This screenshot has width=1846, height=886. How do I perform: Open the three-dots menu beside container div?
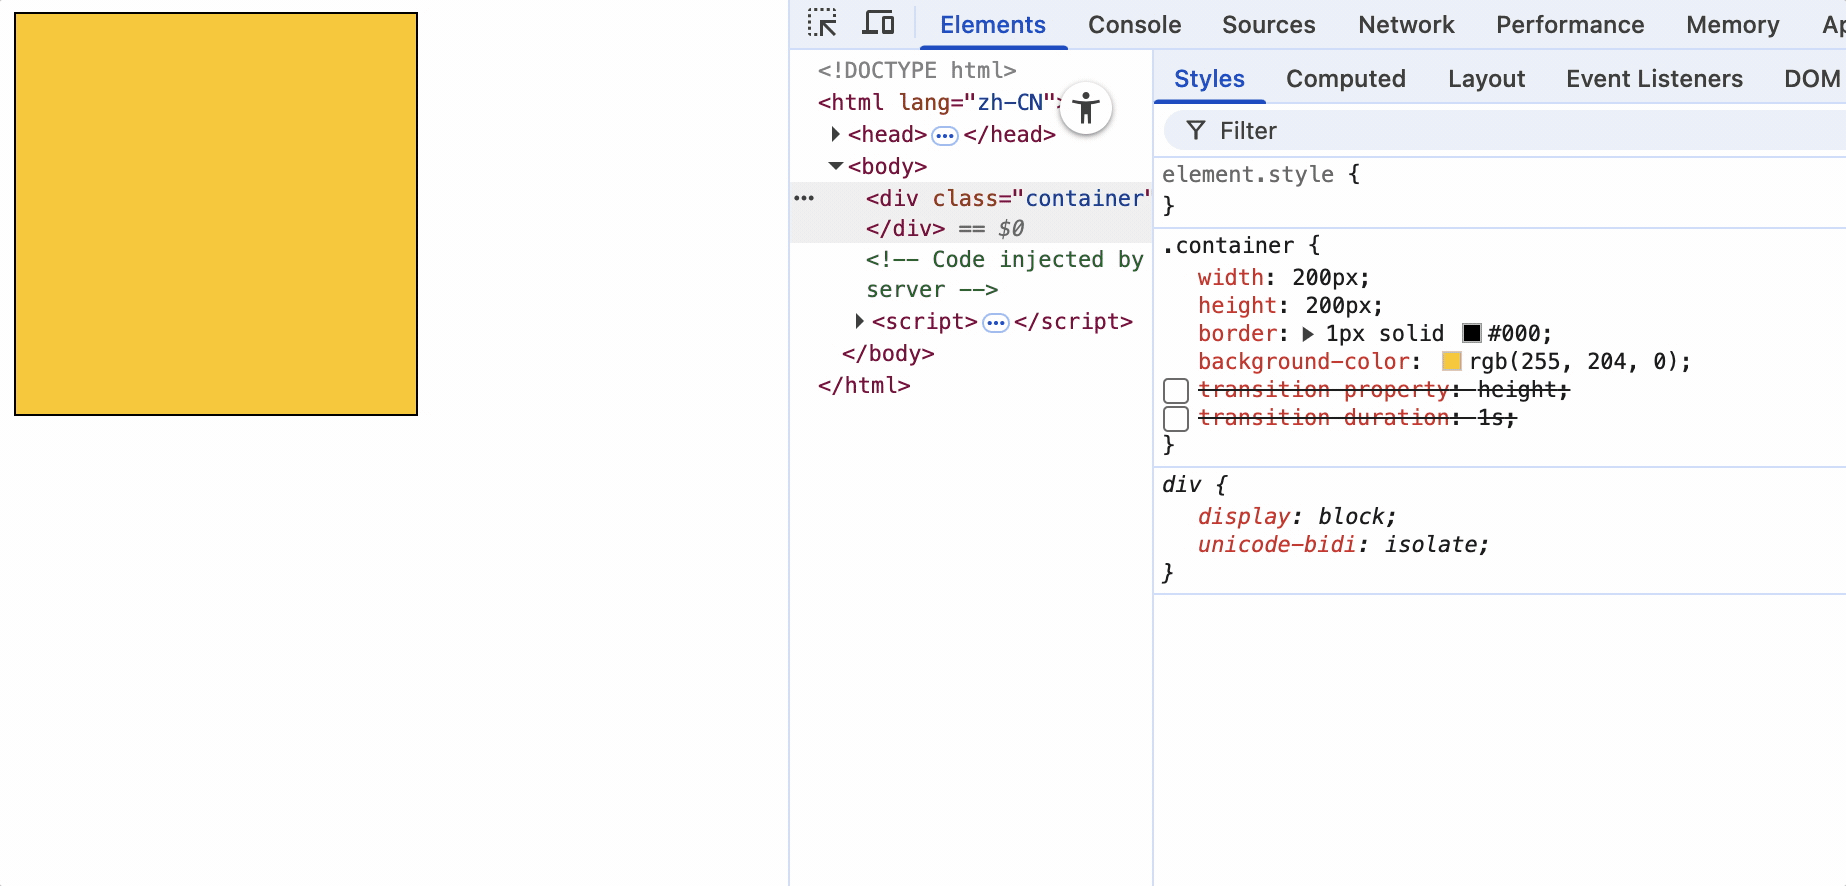pos(804,198)
